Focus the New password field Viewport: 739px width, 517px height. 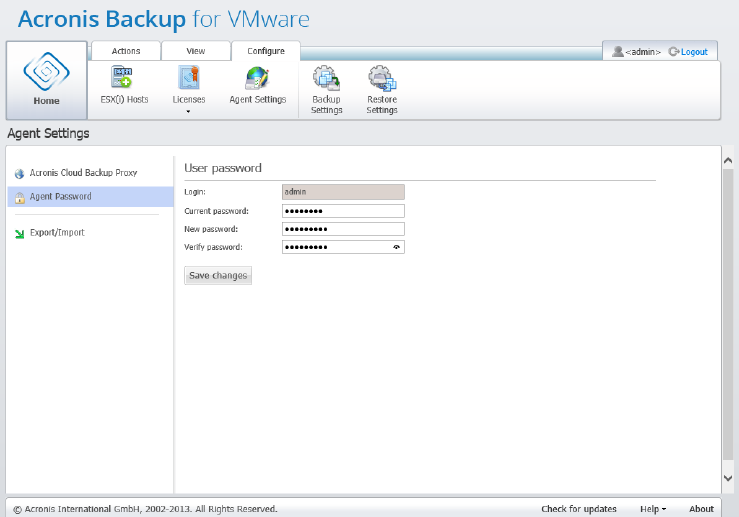click(343, 229)
